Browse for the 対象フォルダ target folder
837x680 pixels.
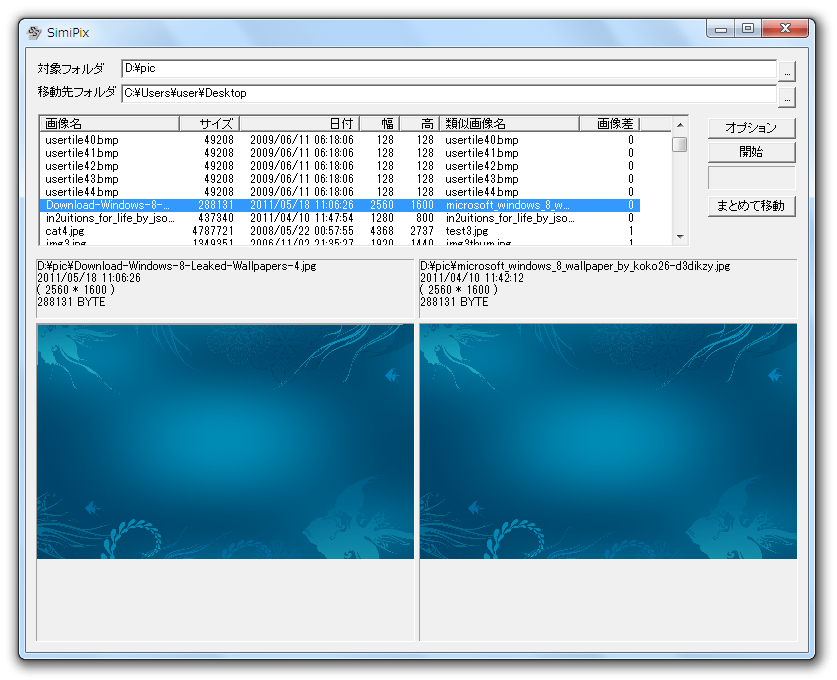point(787,71)
